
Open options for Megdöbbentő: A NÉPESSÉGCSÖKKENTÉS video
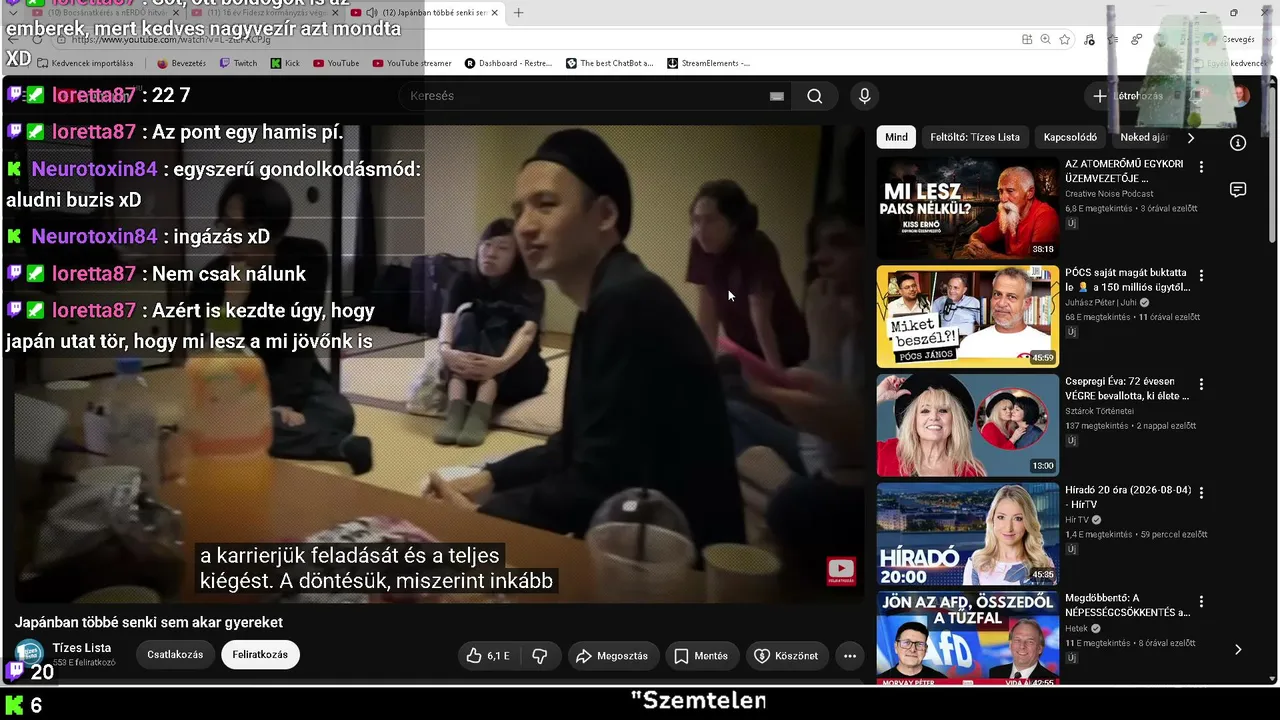1202,602
